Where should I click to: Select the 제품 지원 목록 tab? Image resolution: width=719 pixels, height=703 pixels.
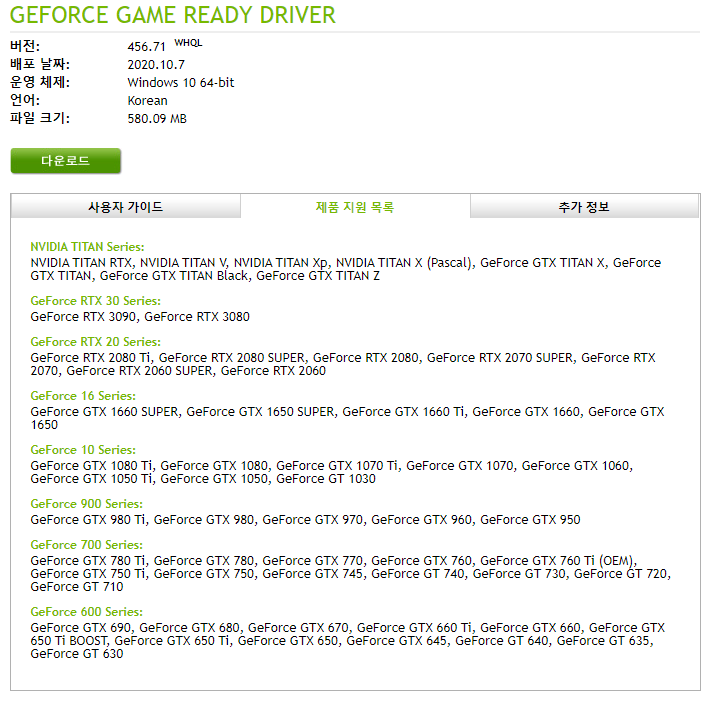pyautogui.click(x=355, y=207)
